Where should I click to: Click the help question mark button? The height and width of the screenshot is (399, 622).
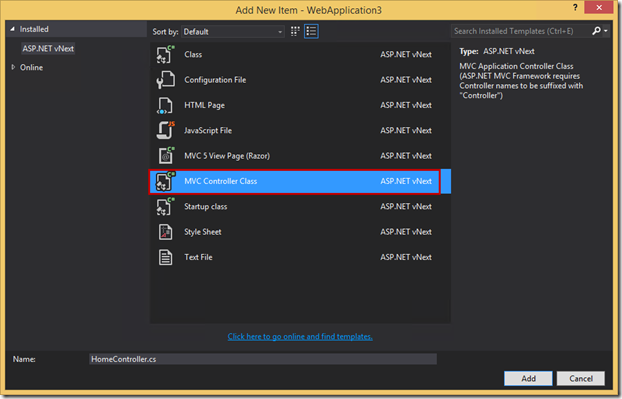coord(575,8)
